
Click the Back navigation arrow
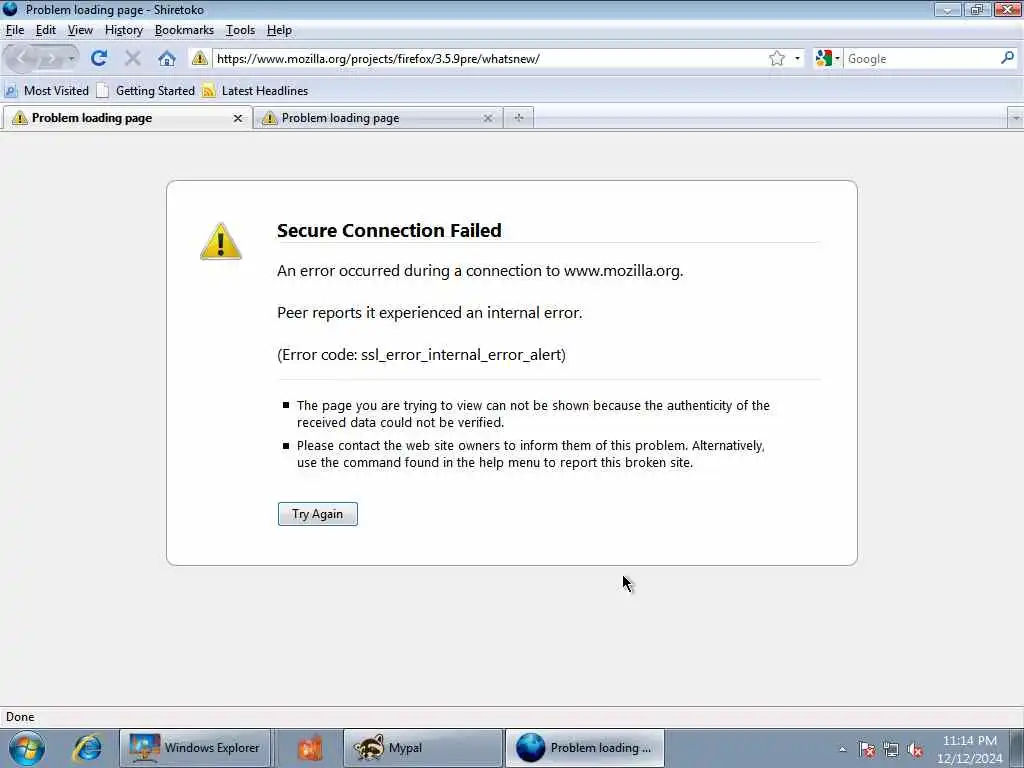click(21, 59)
